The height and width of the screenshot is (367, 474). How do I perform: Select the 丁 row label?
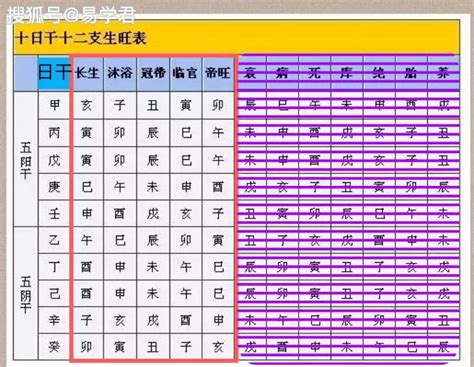point(54,267)
